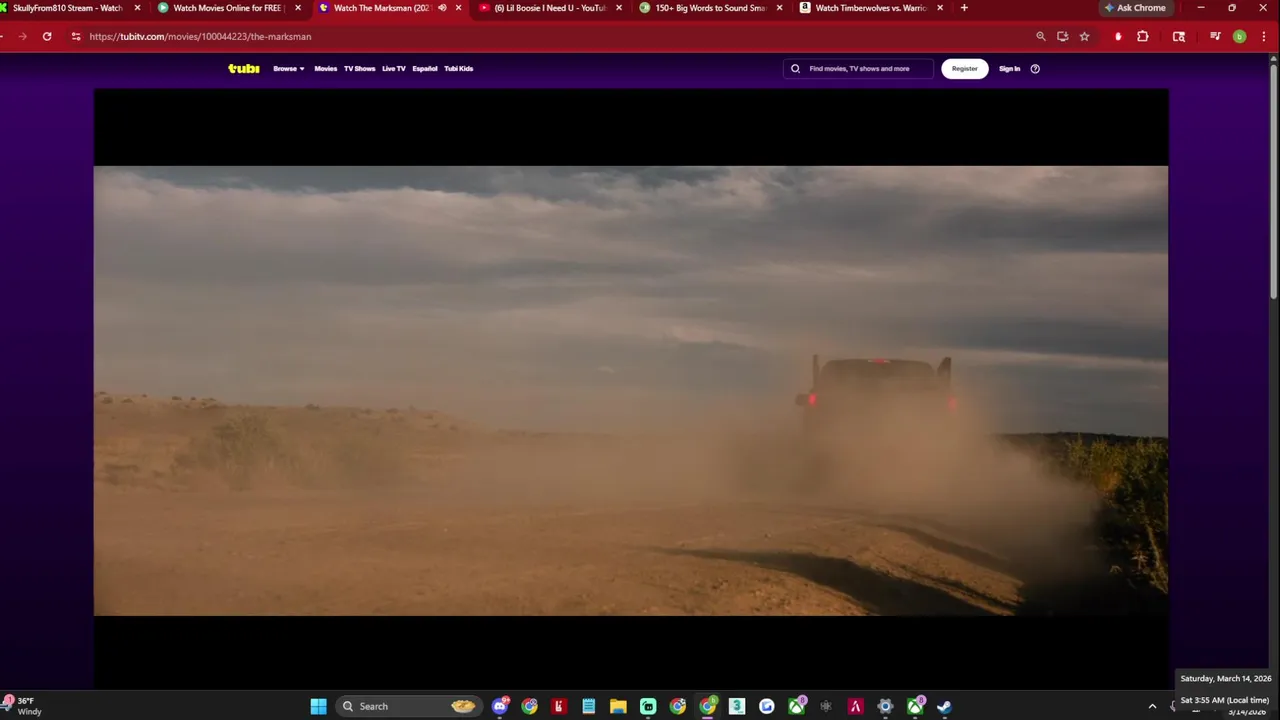Switch to Español content
This screenshot has width=1280, height=720.
[425, 69]
